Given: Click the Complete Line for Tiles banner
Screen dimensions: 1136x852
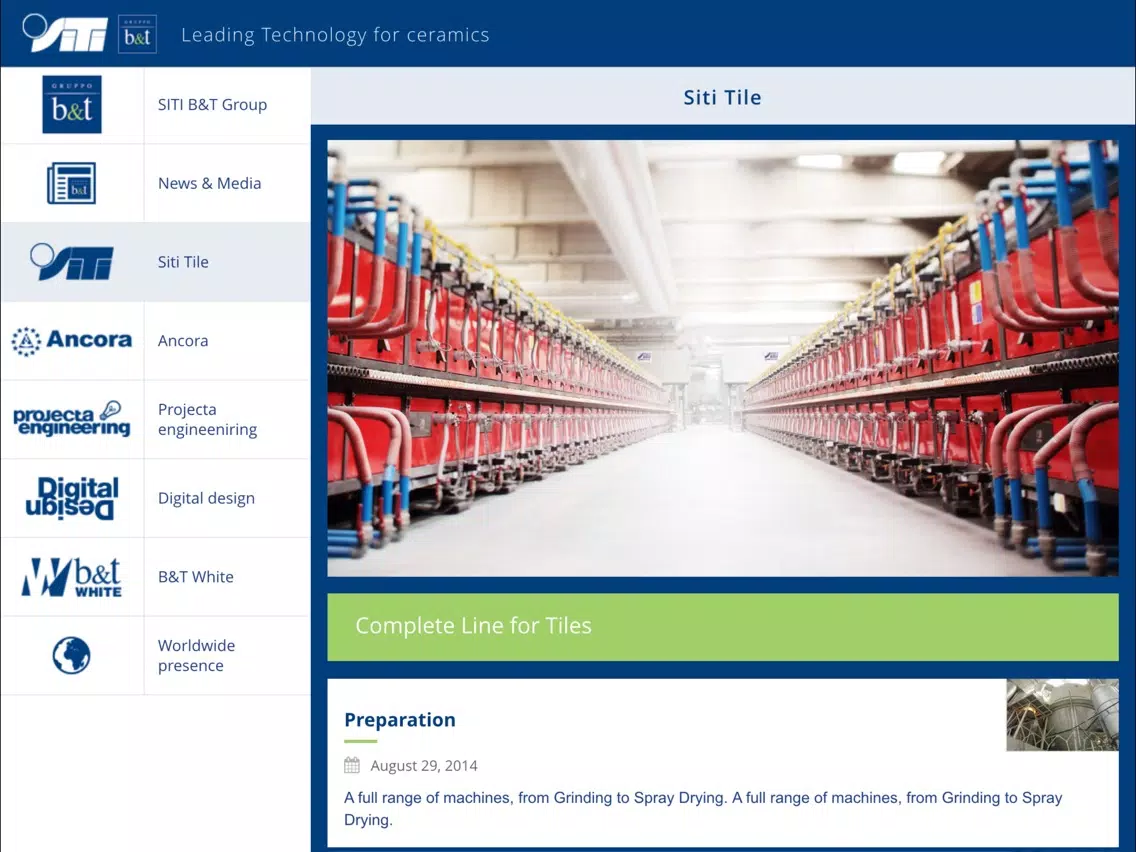Looking at the screenshot, I should (x=722, y=627).
